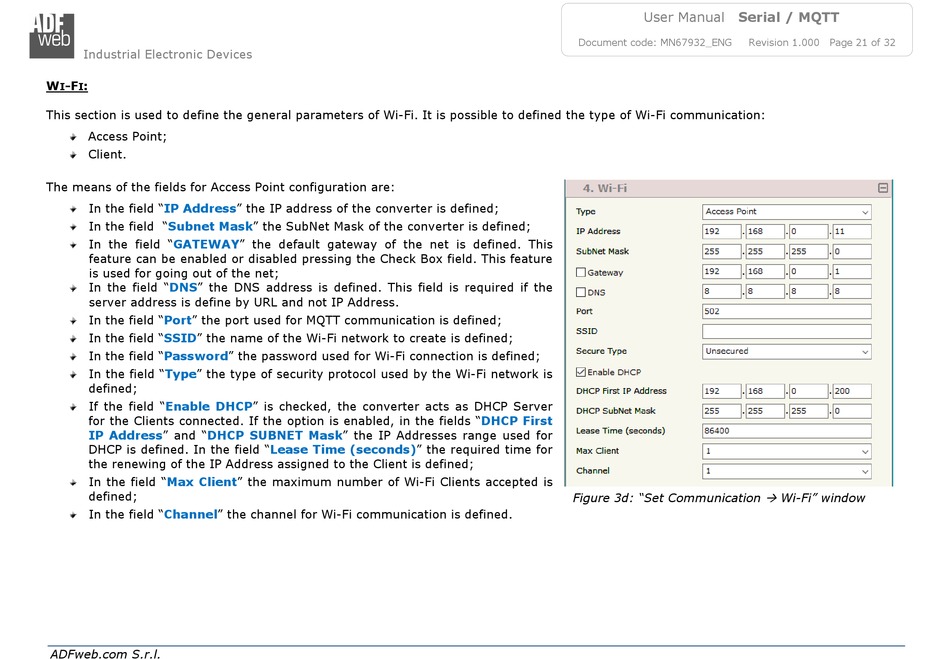Select the Lease Time field showing 86400

(786, 431)
